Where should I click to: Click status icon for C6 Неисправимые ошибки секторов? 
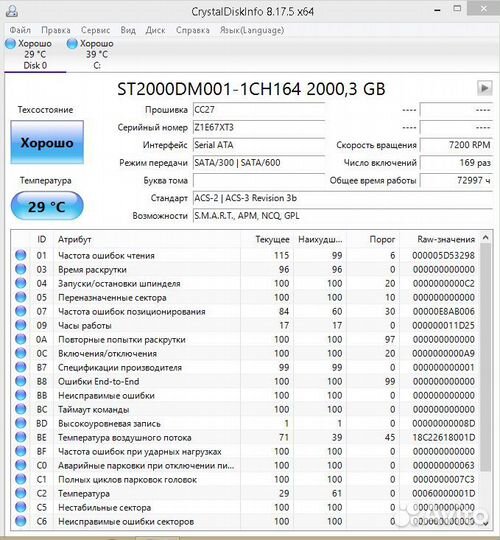click(21, 521)
